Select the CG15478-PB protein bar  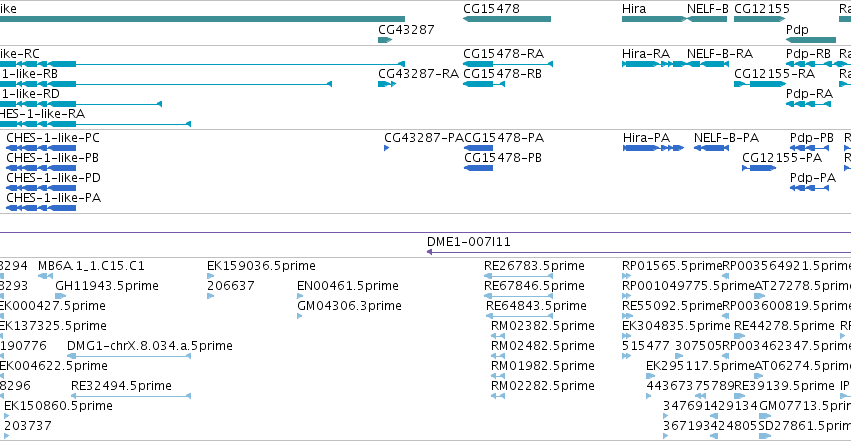pyautogui.click(x=479, y=168)
